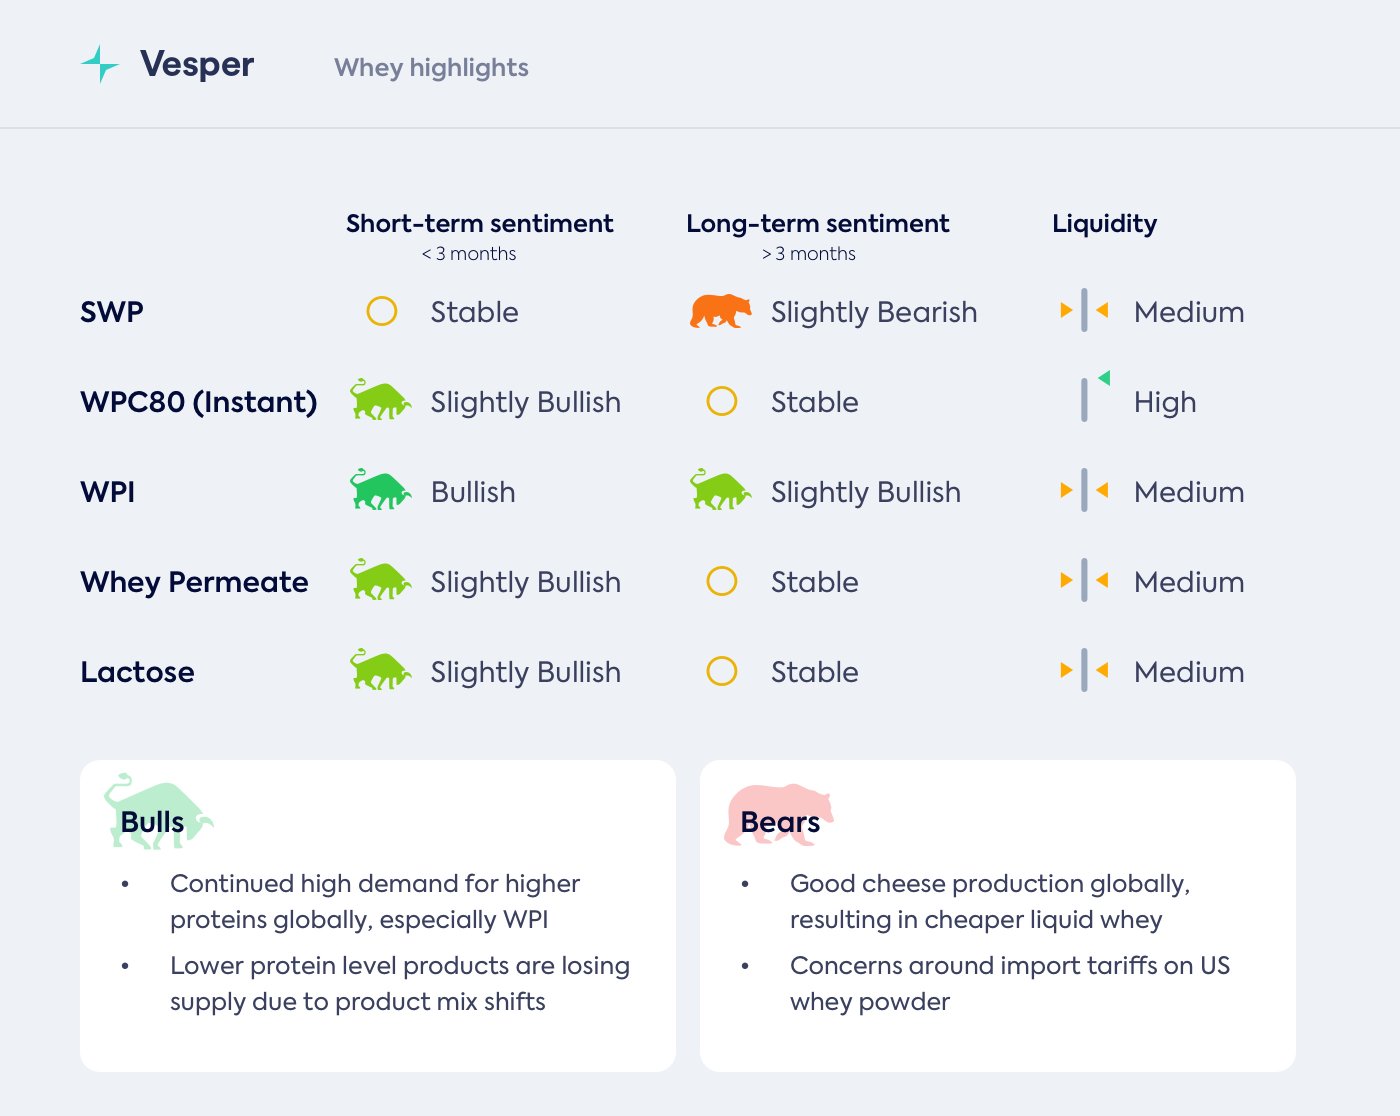Click Lactose medium liquidity arrows icon
1400x1116 pixels.
pos(1084,671)
